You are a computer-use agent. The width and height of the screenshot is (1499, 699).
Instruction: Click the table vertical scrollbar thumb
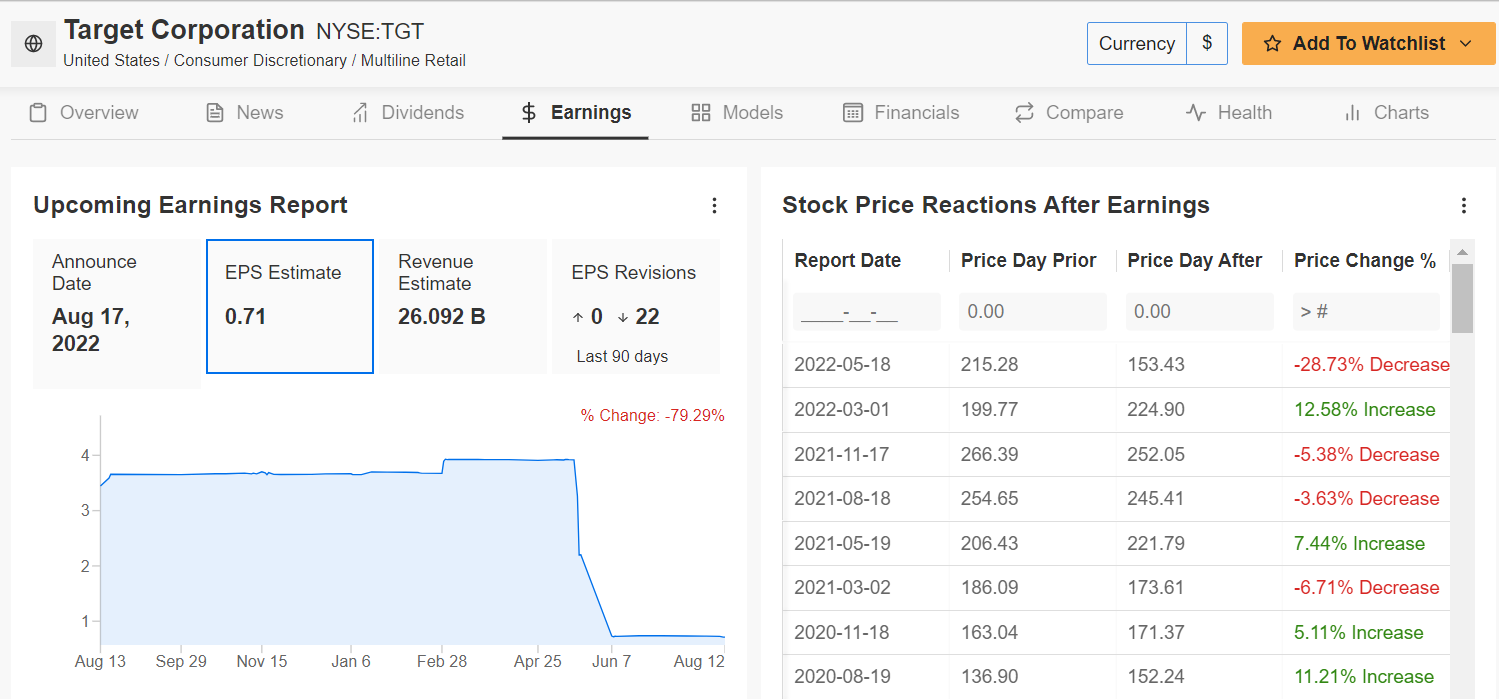point(1462,298)
